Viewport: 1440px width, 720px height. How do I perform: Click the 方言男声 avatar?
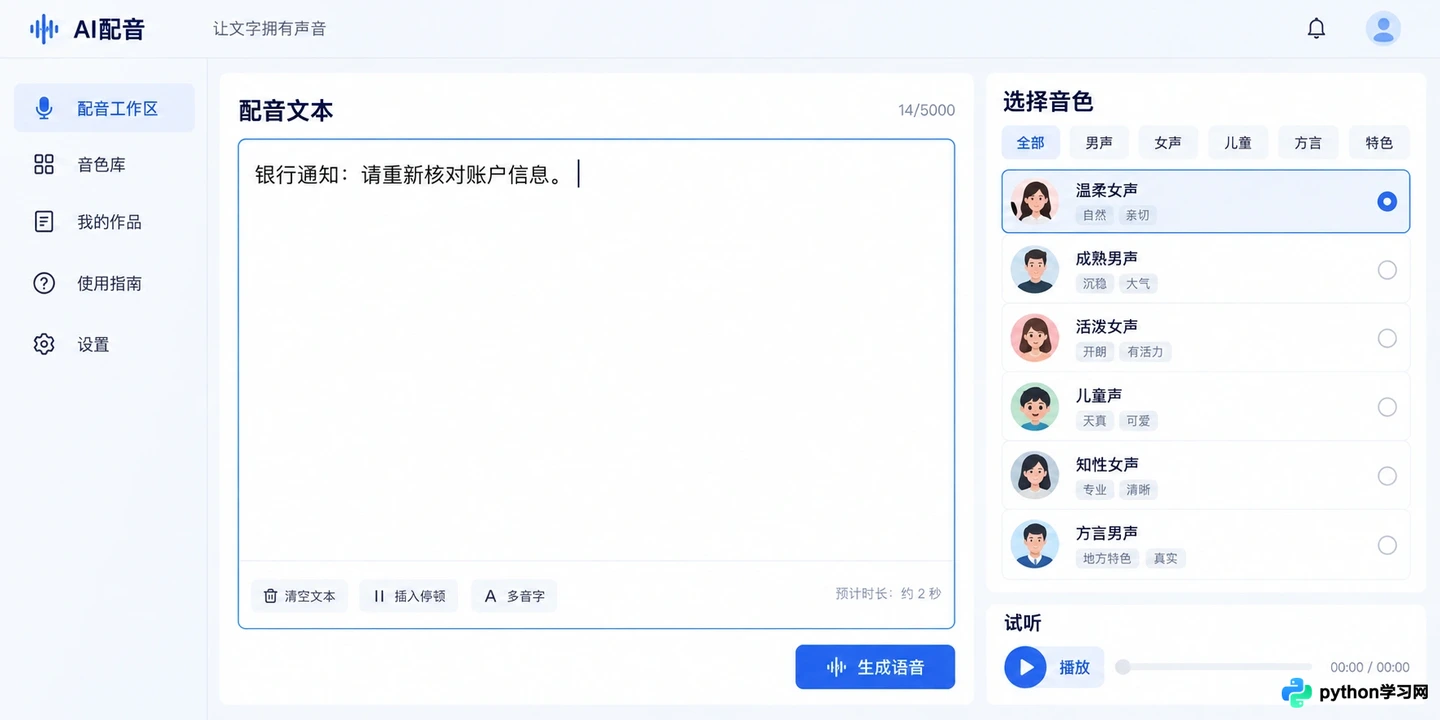1034,545
